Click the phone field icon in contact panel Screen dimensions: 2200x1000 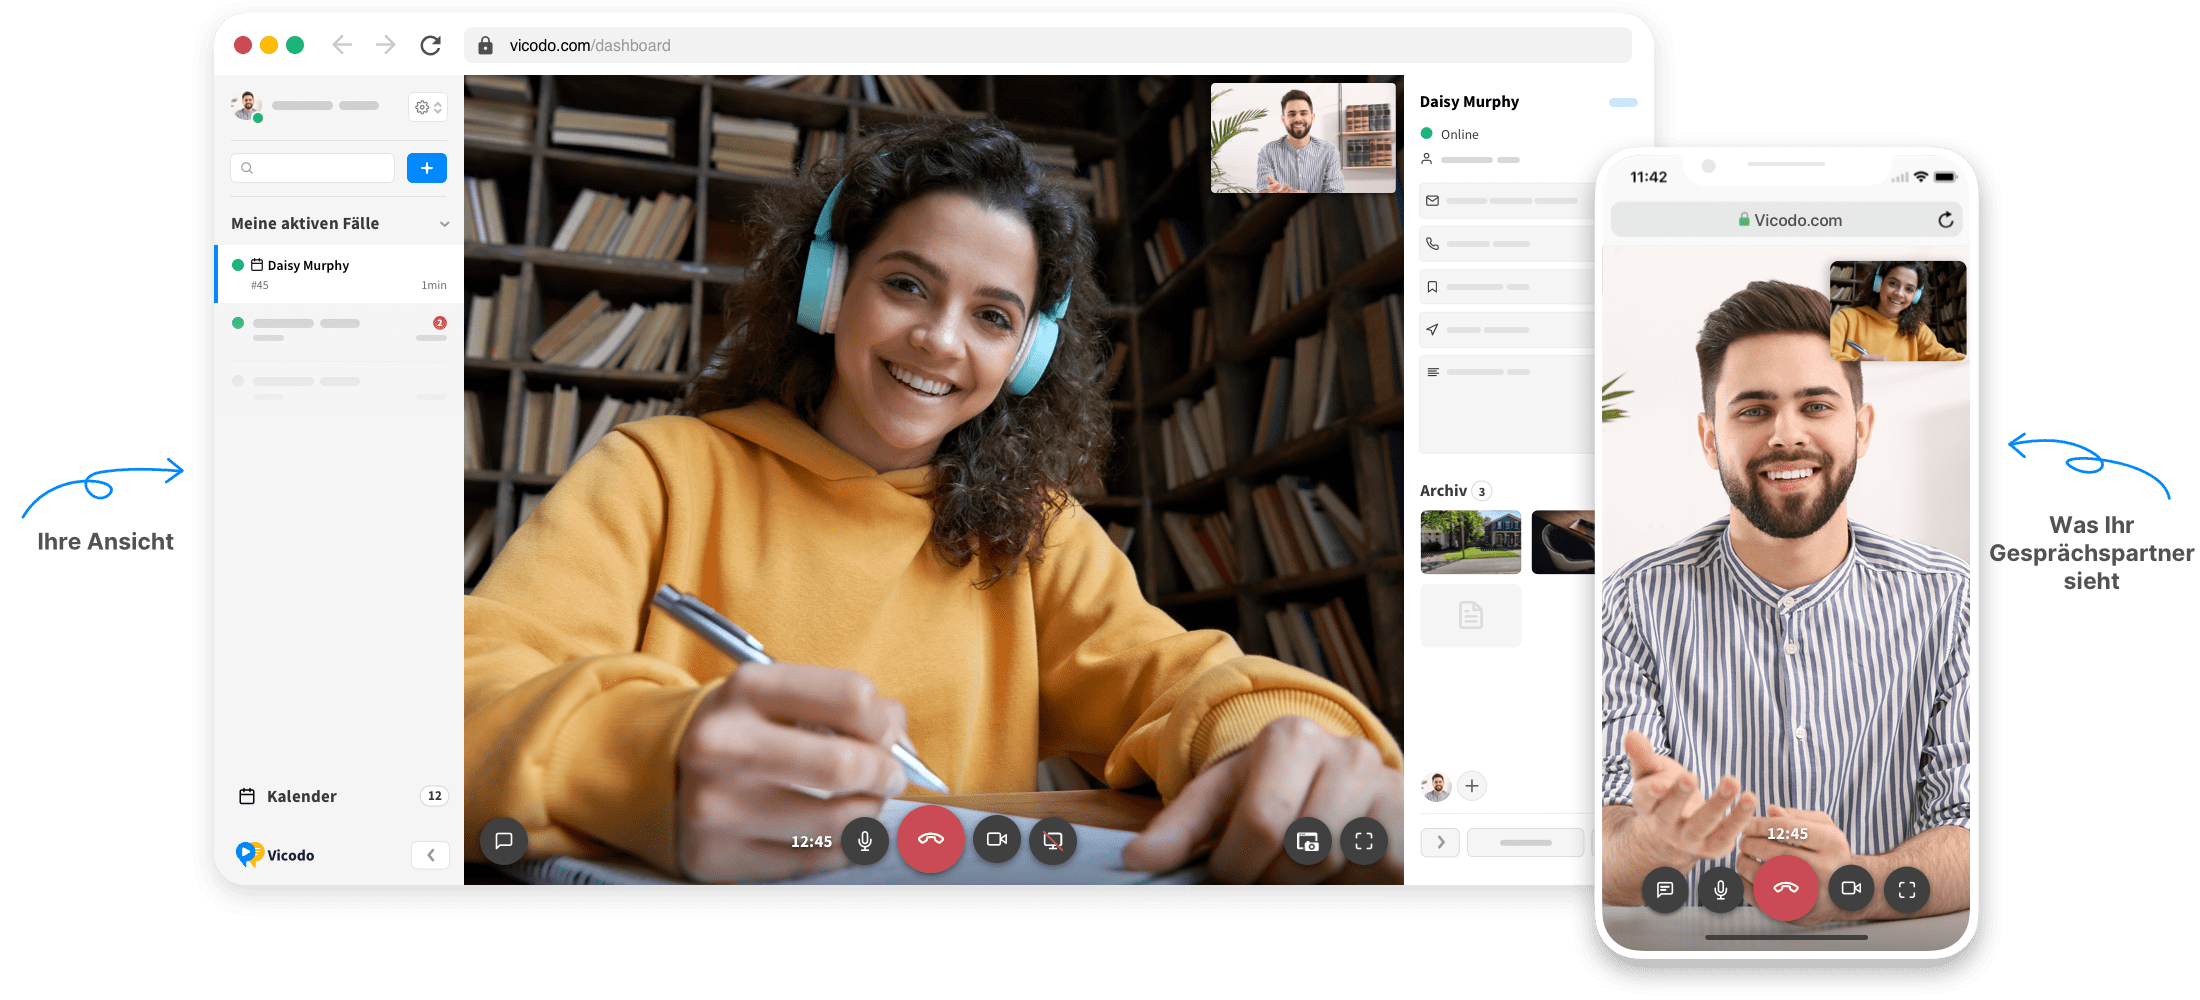pos(1432,244)
